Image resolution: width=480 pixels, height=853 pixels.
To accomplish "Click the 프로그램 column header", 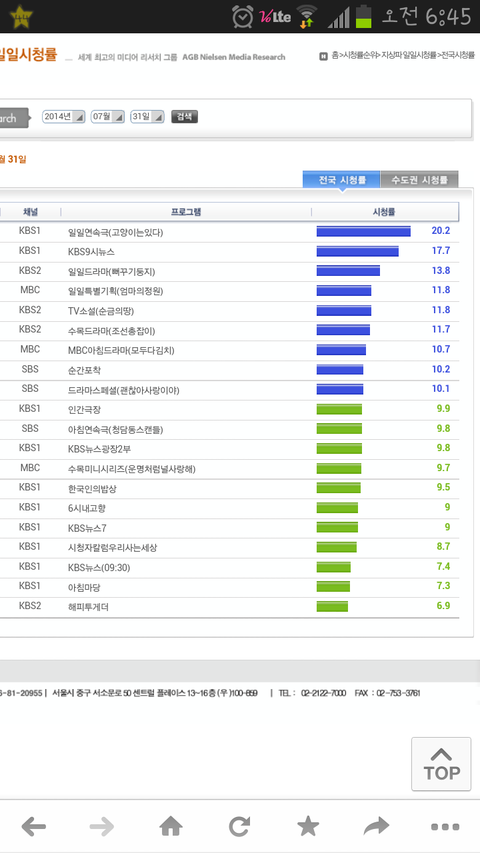I will (x=186, y=212).
